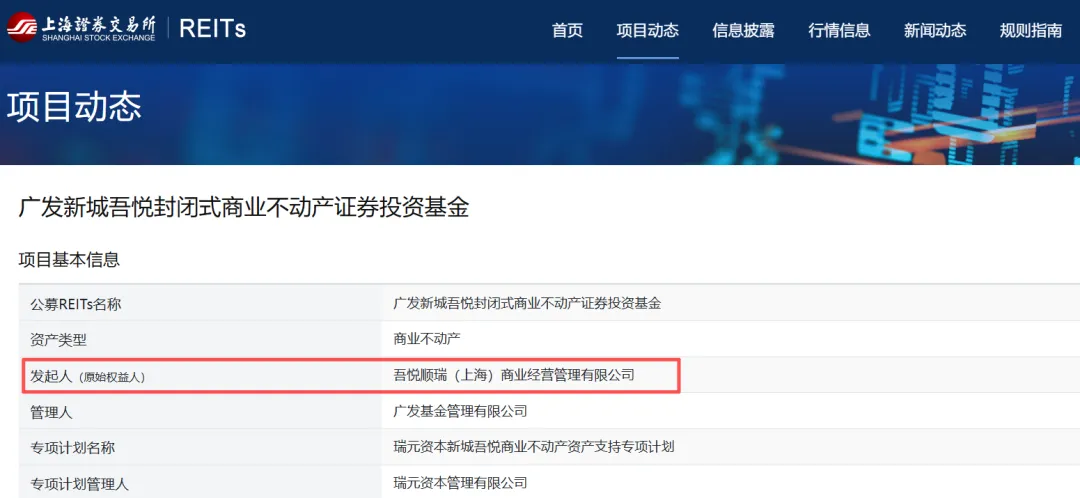
Task: Open the 信息披露 menu
Action: pos(743,30)
